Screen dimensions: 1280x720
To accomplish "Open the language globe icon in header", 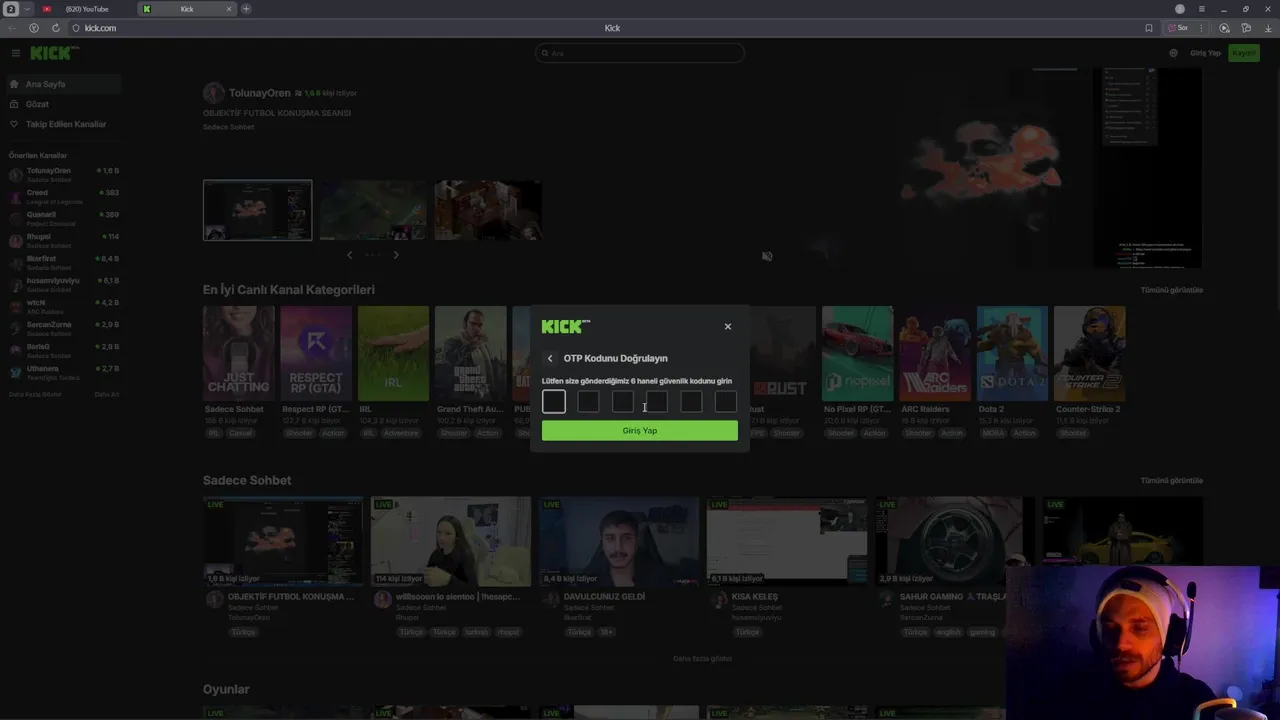I will coord(1173,53).
